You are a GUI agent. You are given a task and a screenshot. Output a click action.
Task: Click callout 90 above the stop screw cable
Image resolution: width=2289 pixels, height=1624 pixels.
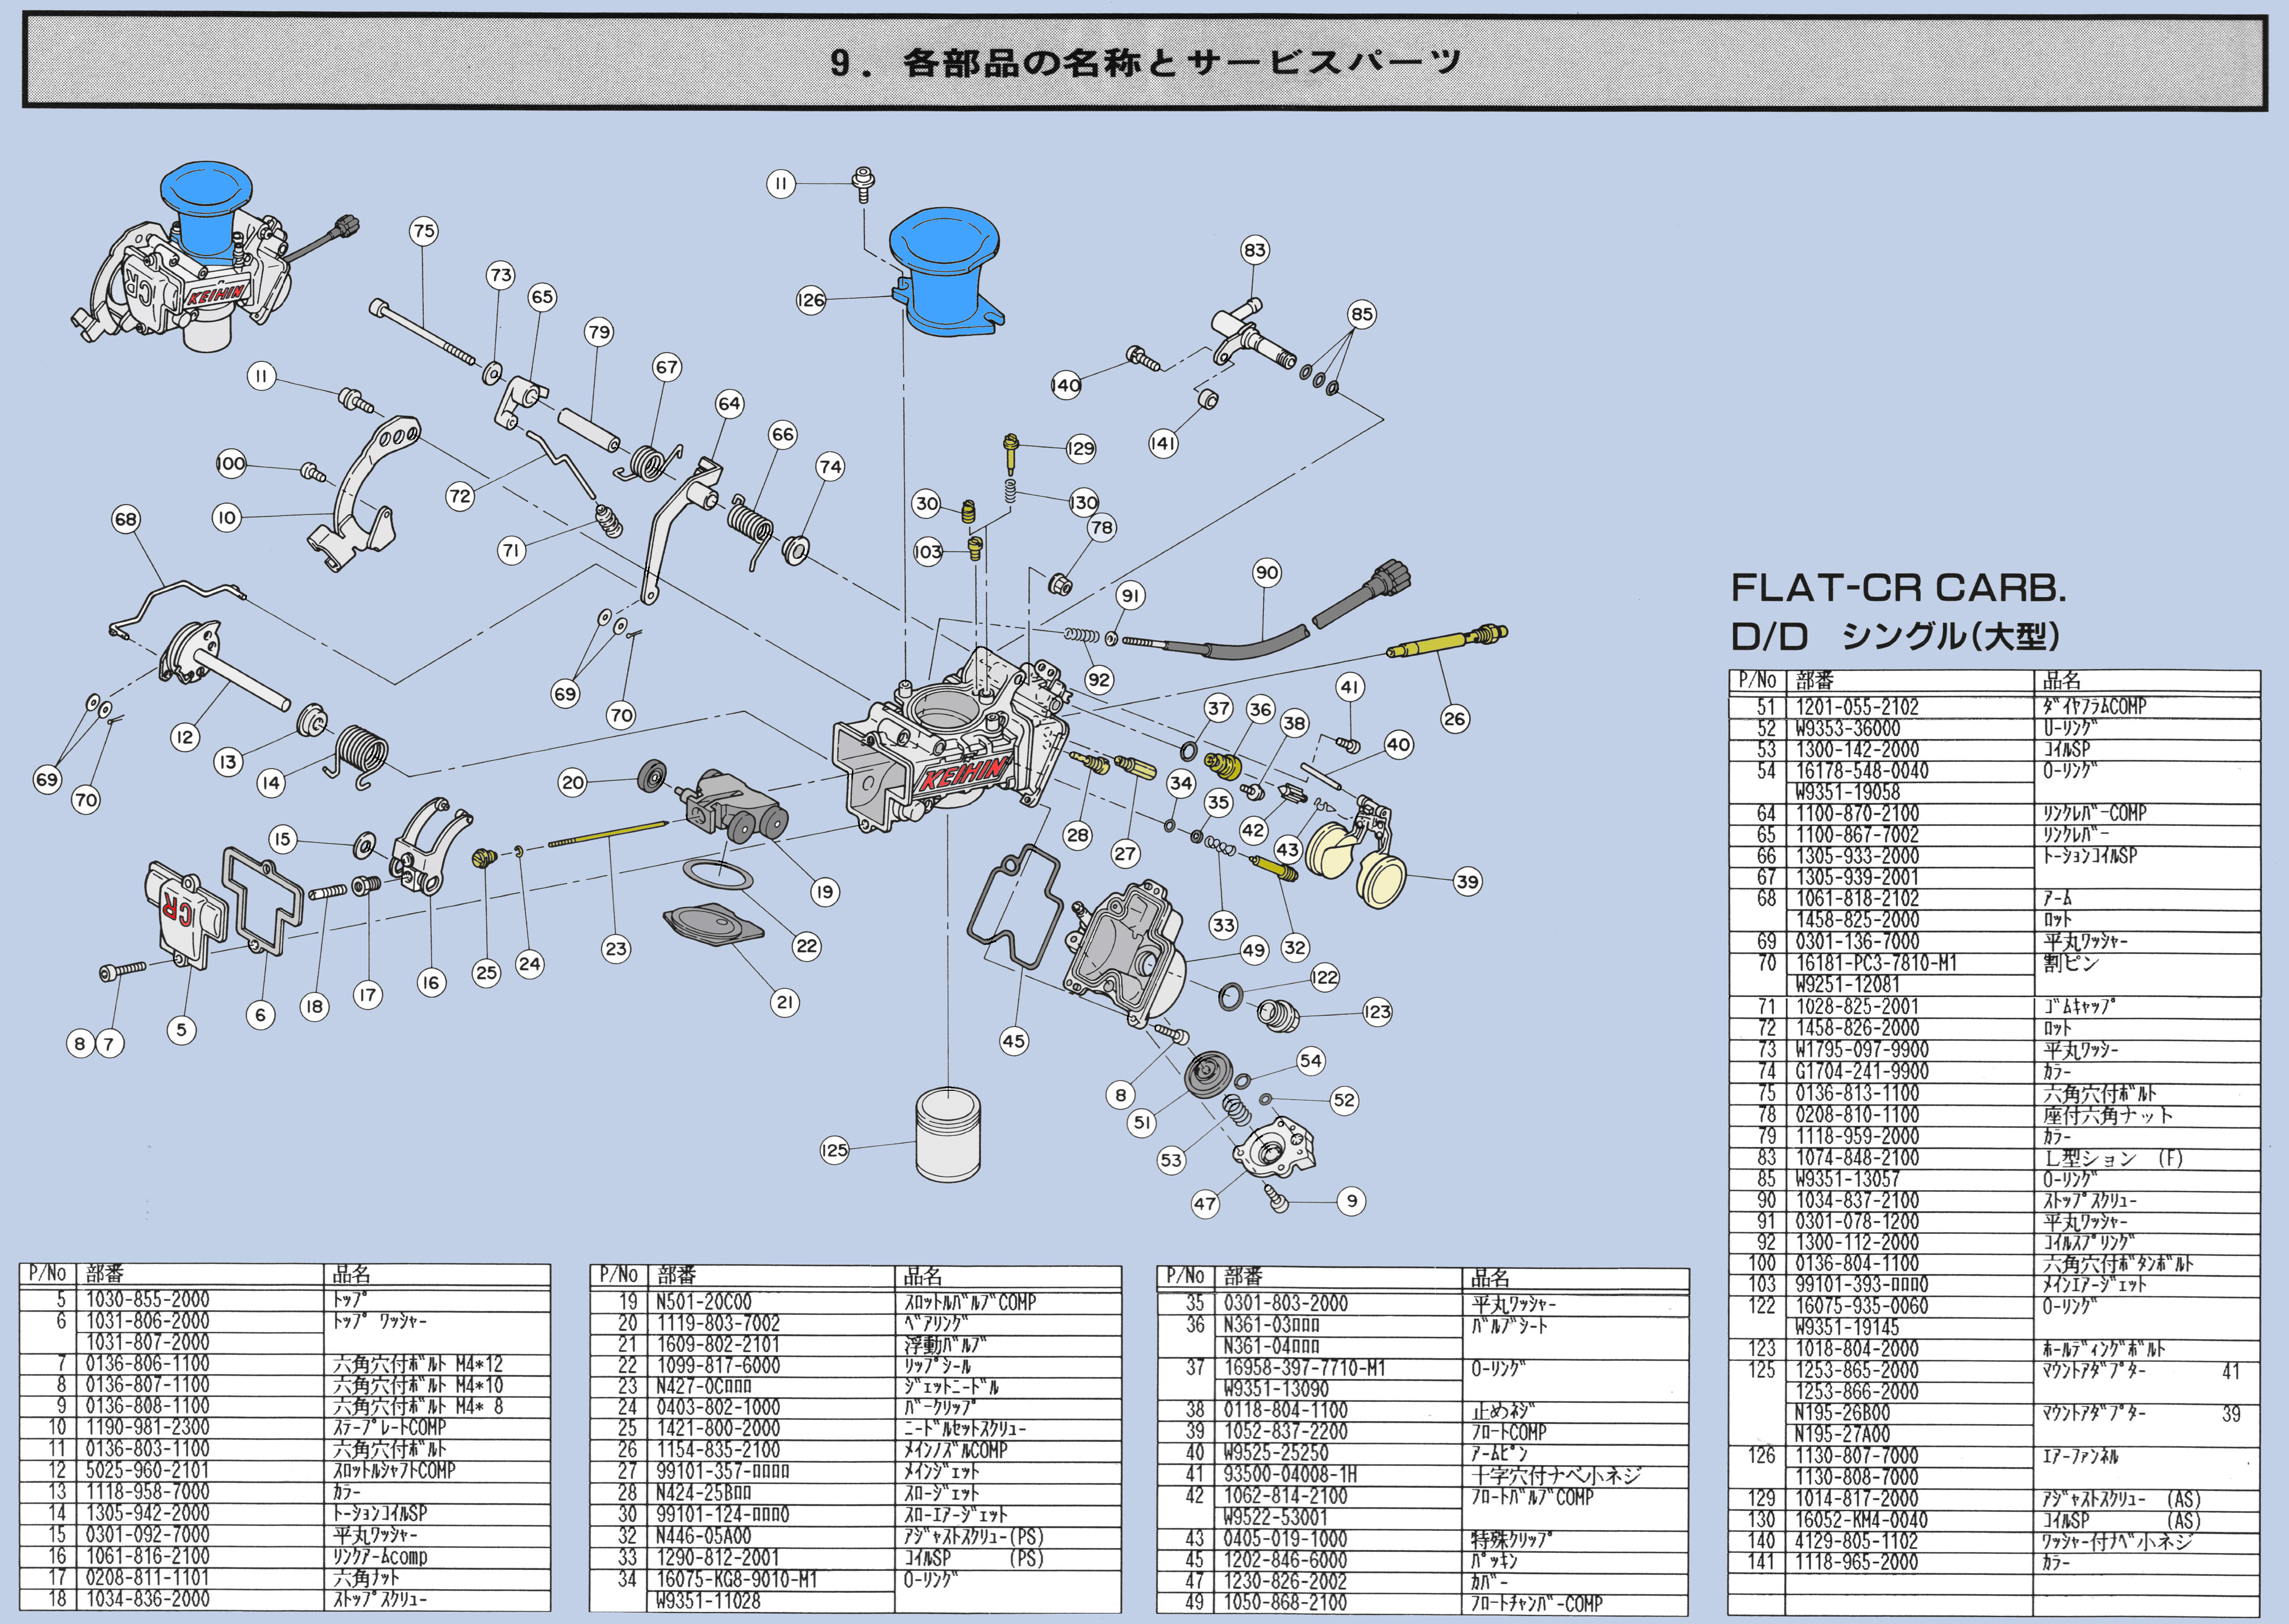tap(1267, 572)
